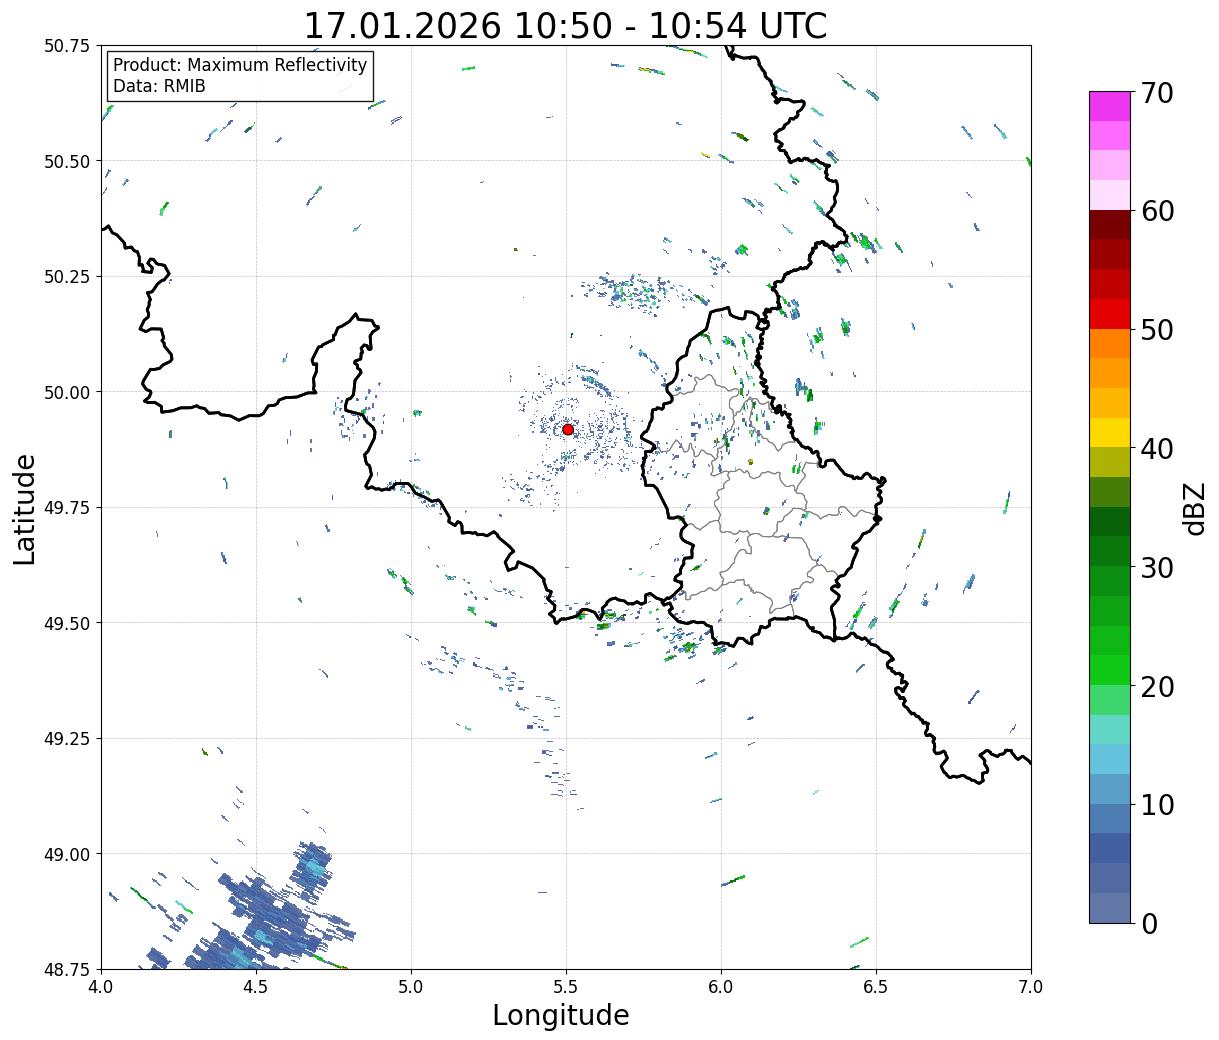Click the 'Latitude' axis label
1219x1040 pixels.
tap(25, 509)
